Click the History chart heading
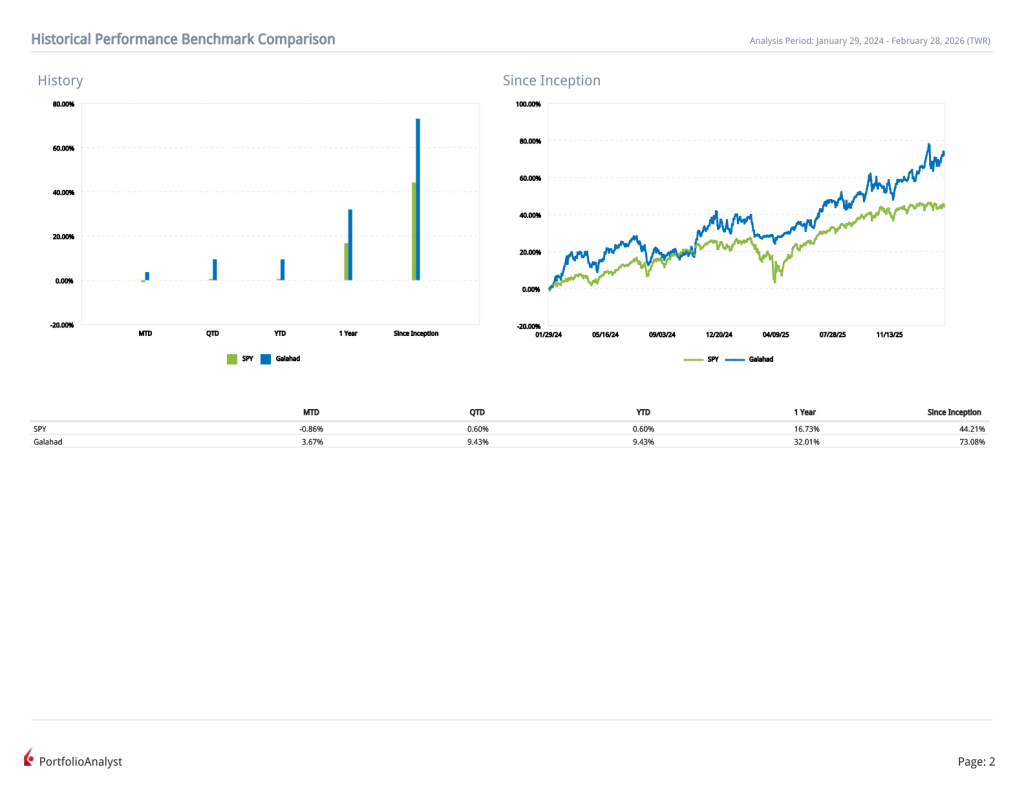This screenshot has width=1024, height=791. coord(60,80)
